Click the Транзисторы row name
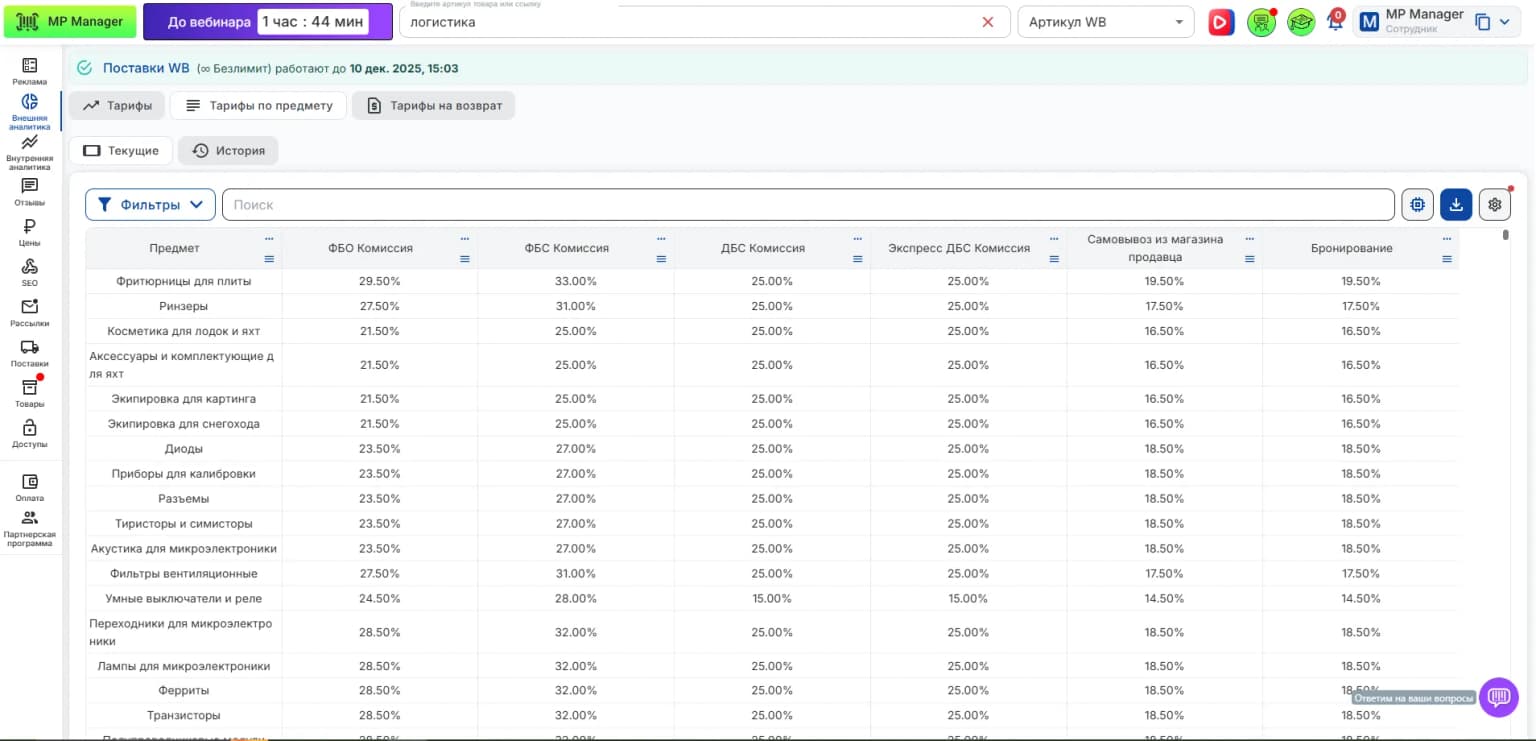 pos(184,715)
